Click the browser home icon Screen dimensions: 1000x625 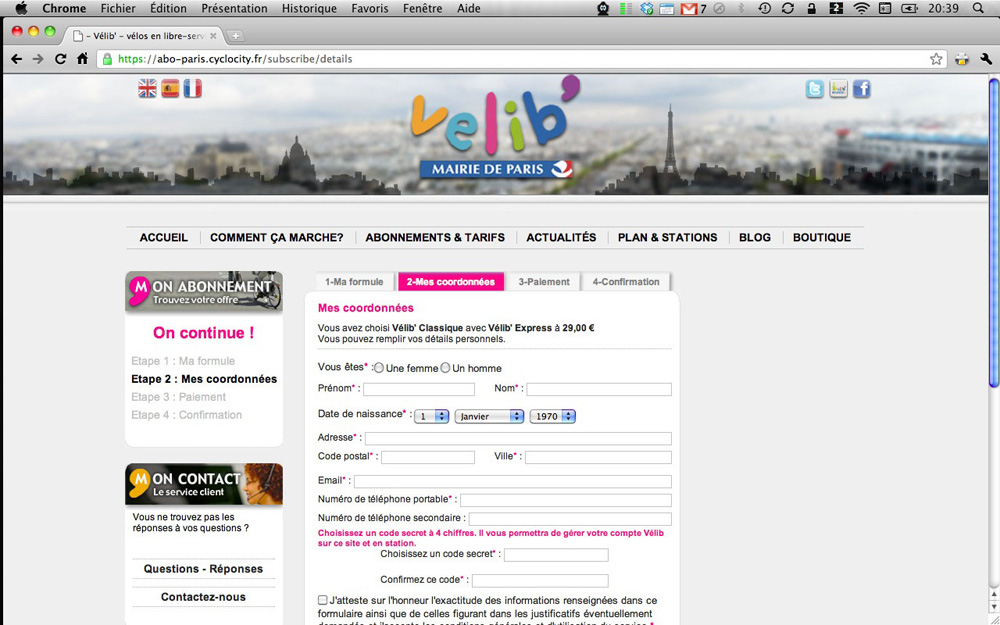tap(82, 59)
